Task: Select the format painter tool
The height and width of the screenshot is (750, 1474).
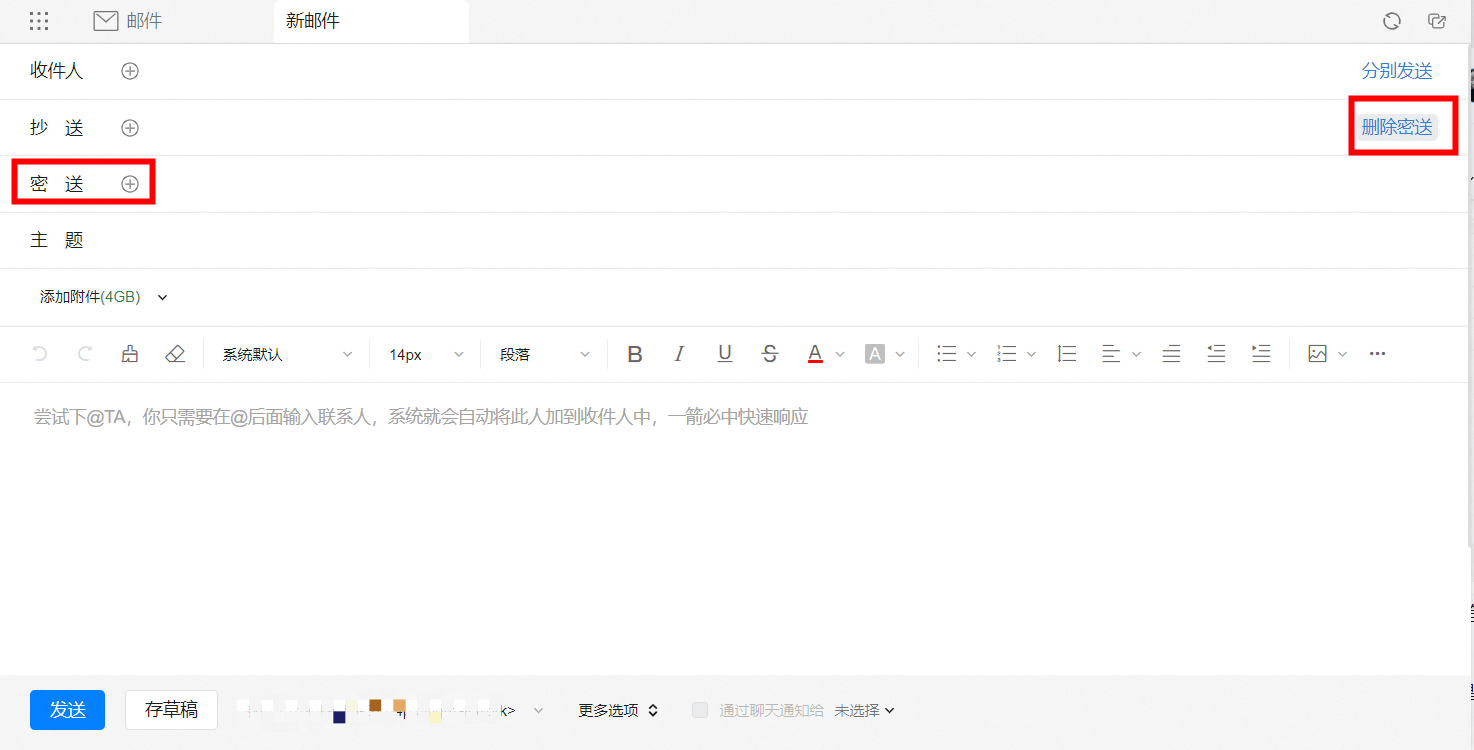Action: tap(130, 354)
